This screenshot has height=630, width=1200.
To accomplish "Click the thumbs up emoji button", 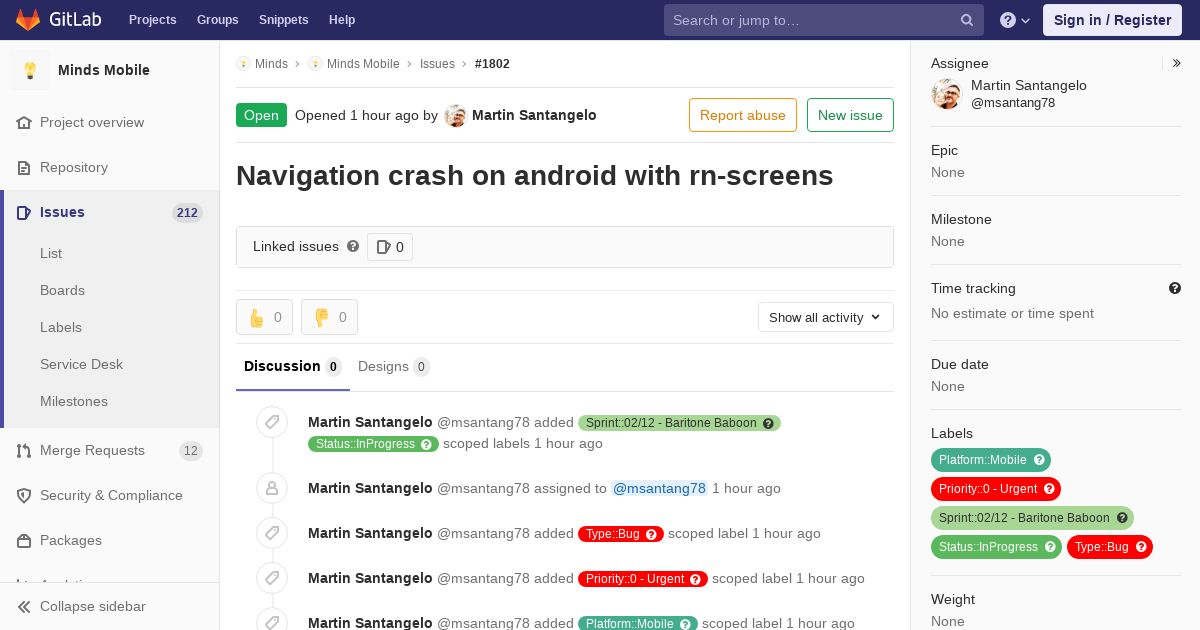I will [264, 317].
